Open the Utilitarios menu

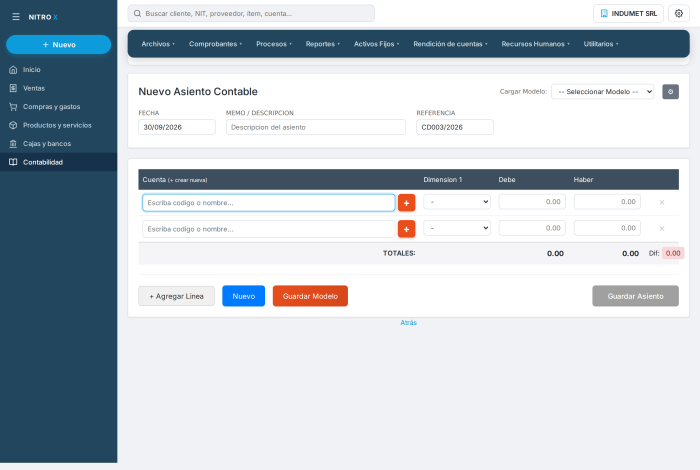point(601,44)
